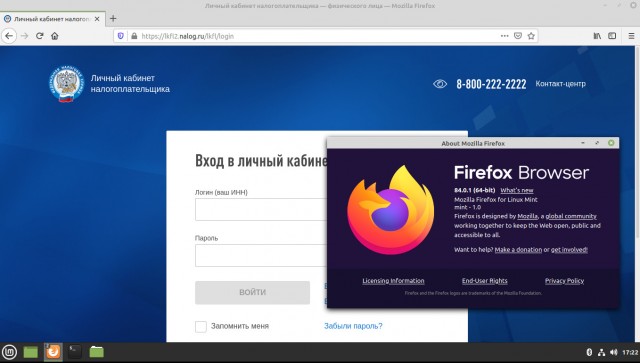The height and width of the screenshot is (363, 640).
Task: Go back using the browser back arrow
Action: (9, 36)
